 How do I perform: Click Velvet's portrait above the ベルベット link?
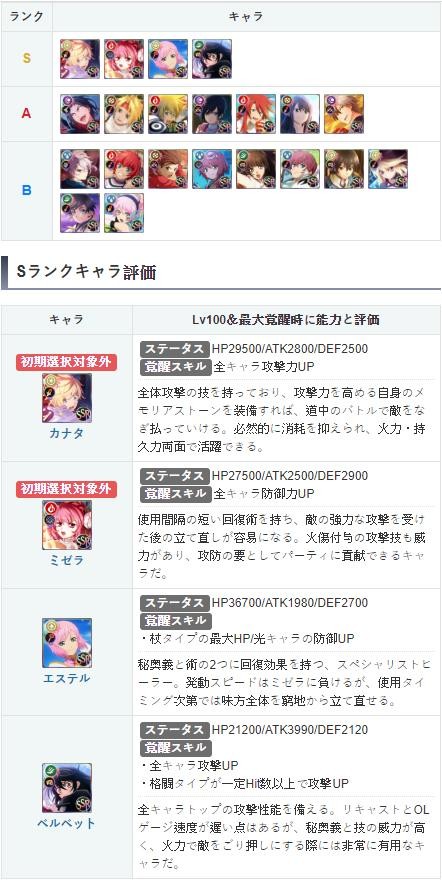[x=66, y=788]
